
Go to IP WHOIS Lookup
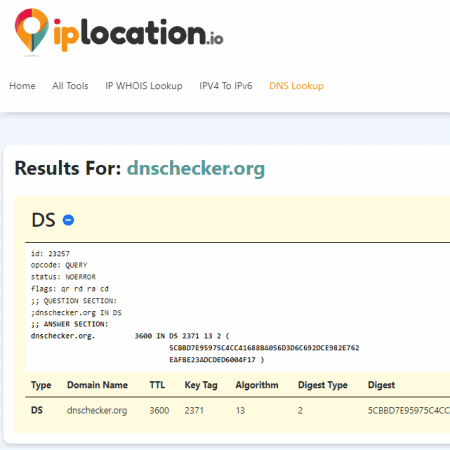click(144, 86)
